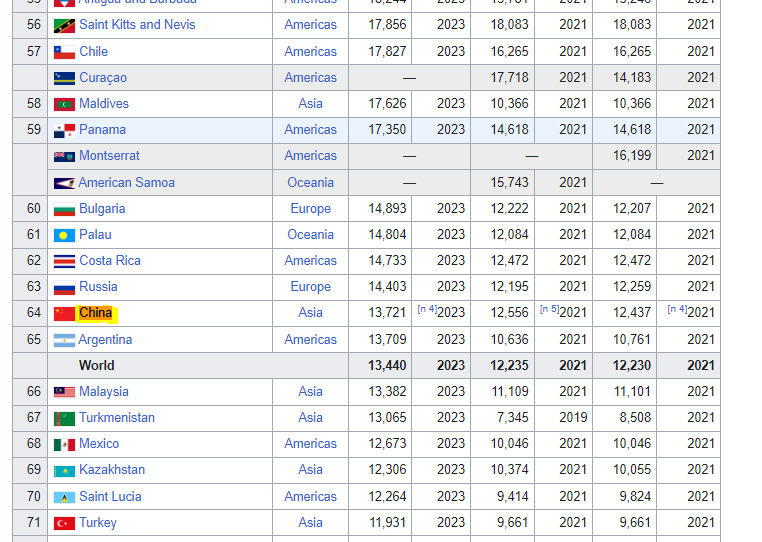Click the Maldives flag icon
762x542 pixels.
tap(64, 105)
